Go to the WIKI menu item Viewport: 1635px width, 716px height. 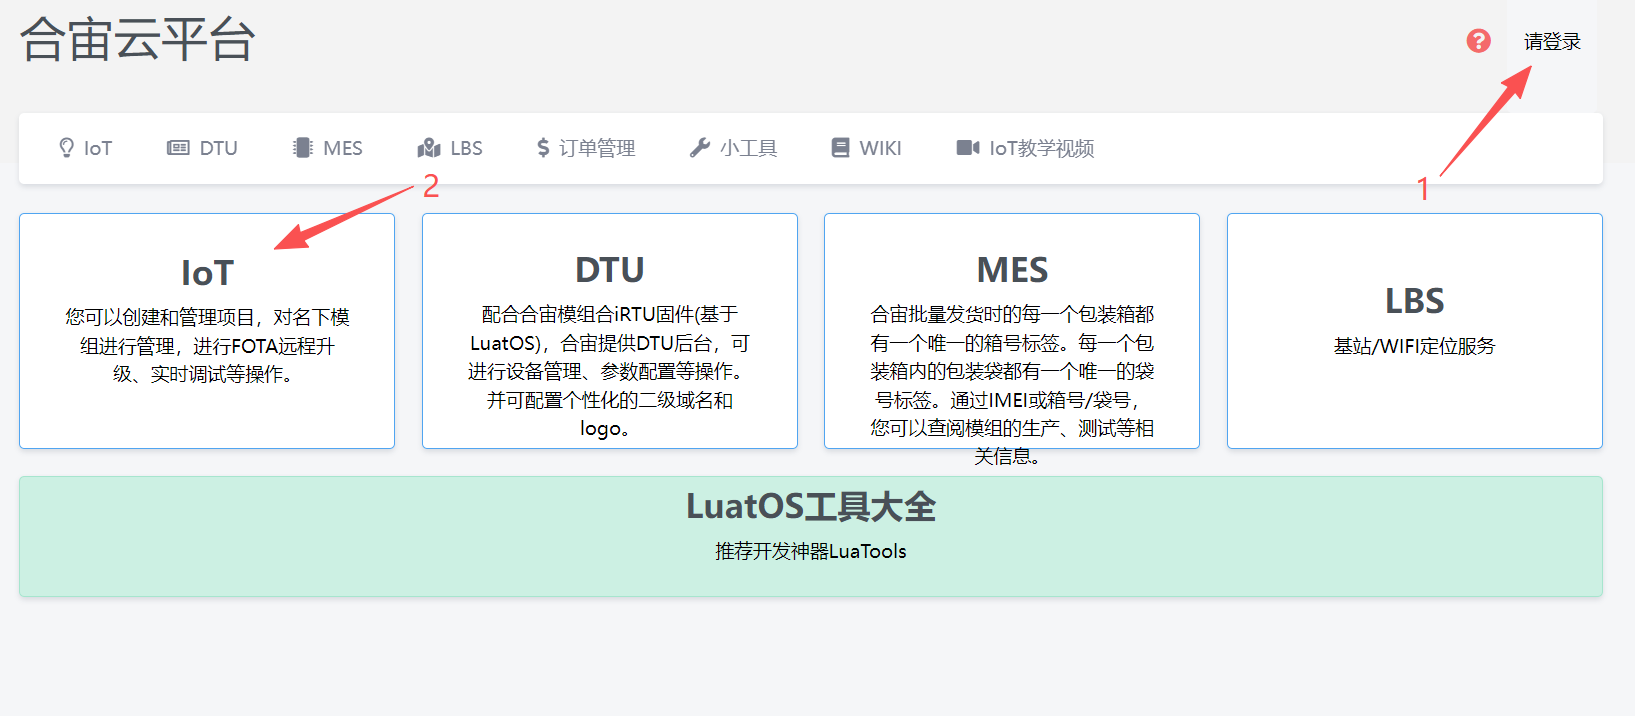click(x=880, y=148)
